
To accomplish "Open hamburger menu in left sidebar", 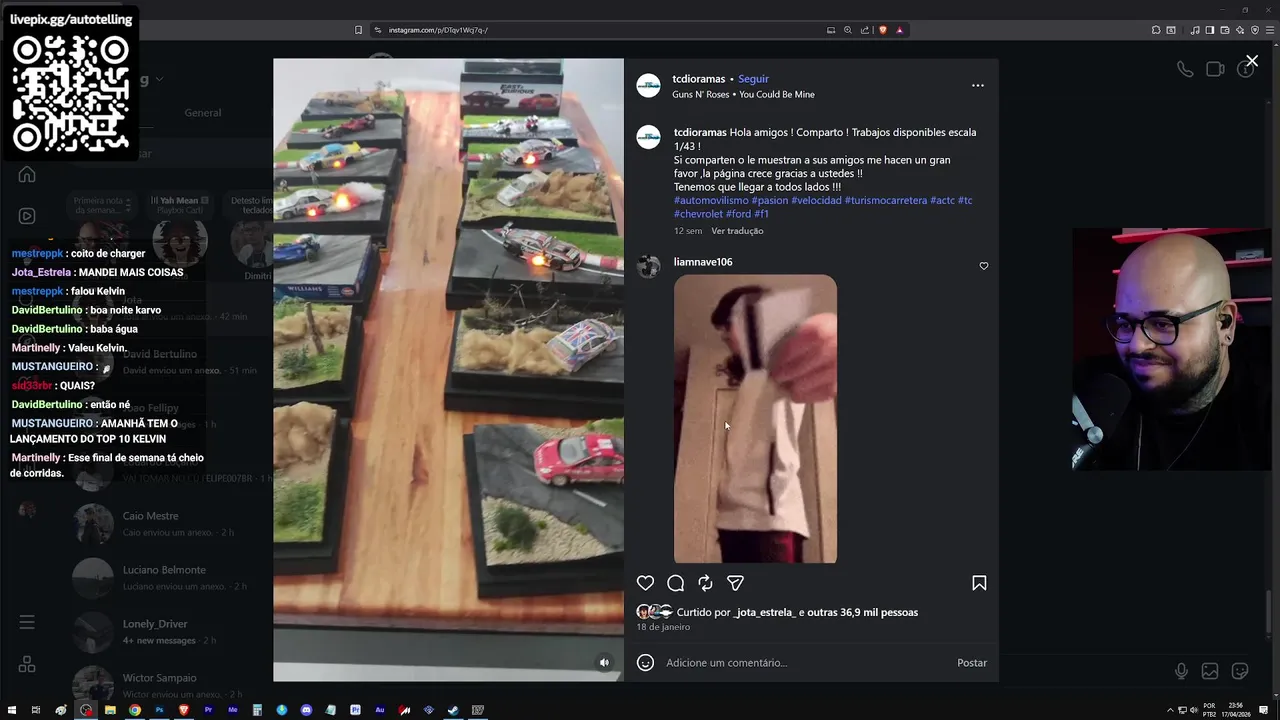I will [x=27, y=622].
